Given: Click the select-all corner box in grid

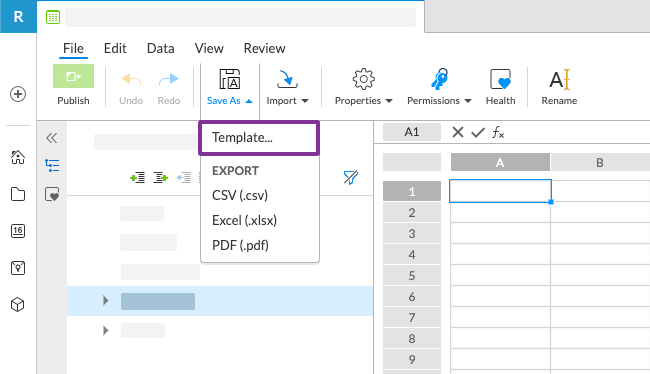Looking at the screenshot, I should [412, 162].
